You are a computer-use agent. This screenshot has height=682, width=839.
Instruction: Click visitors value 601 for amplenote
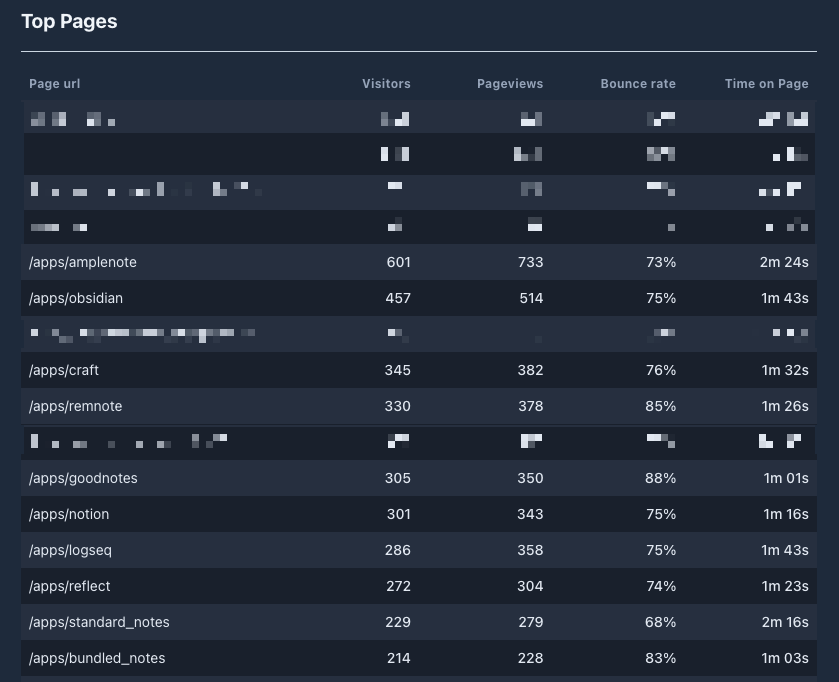(399, 262)
